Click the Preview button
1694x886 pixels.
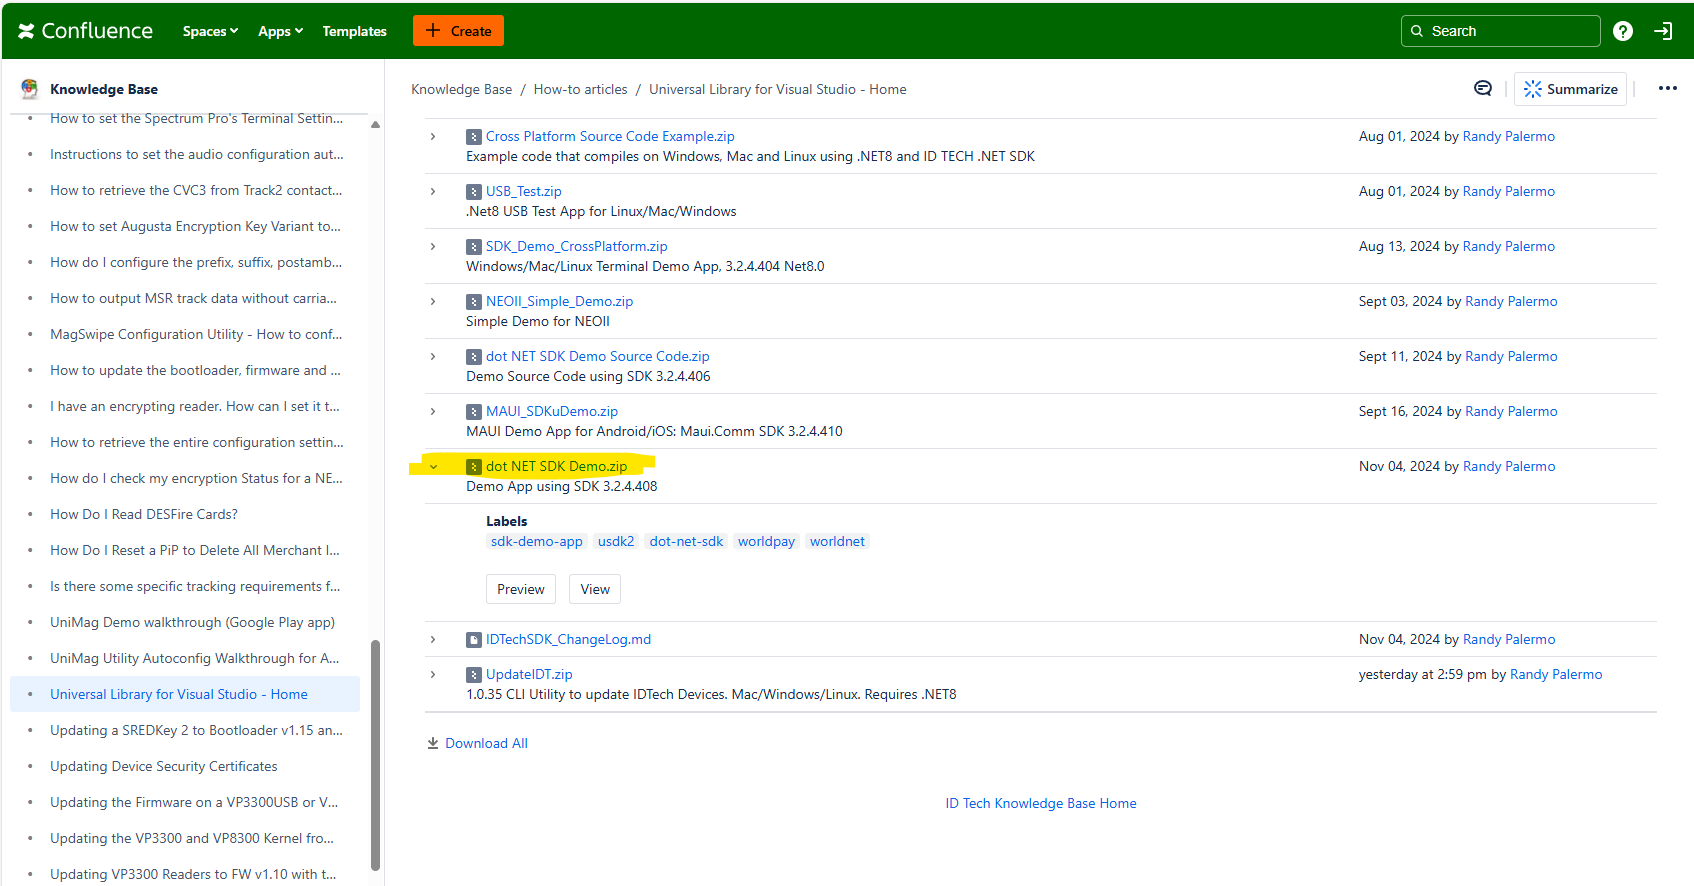point(521,589)
